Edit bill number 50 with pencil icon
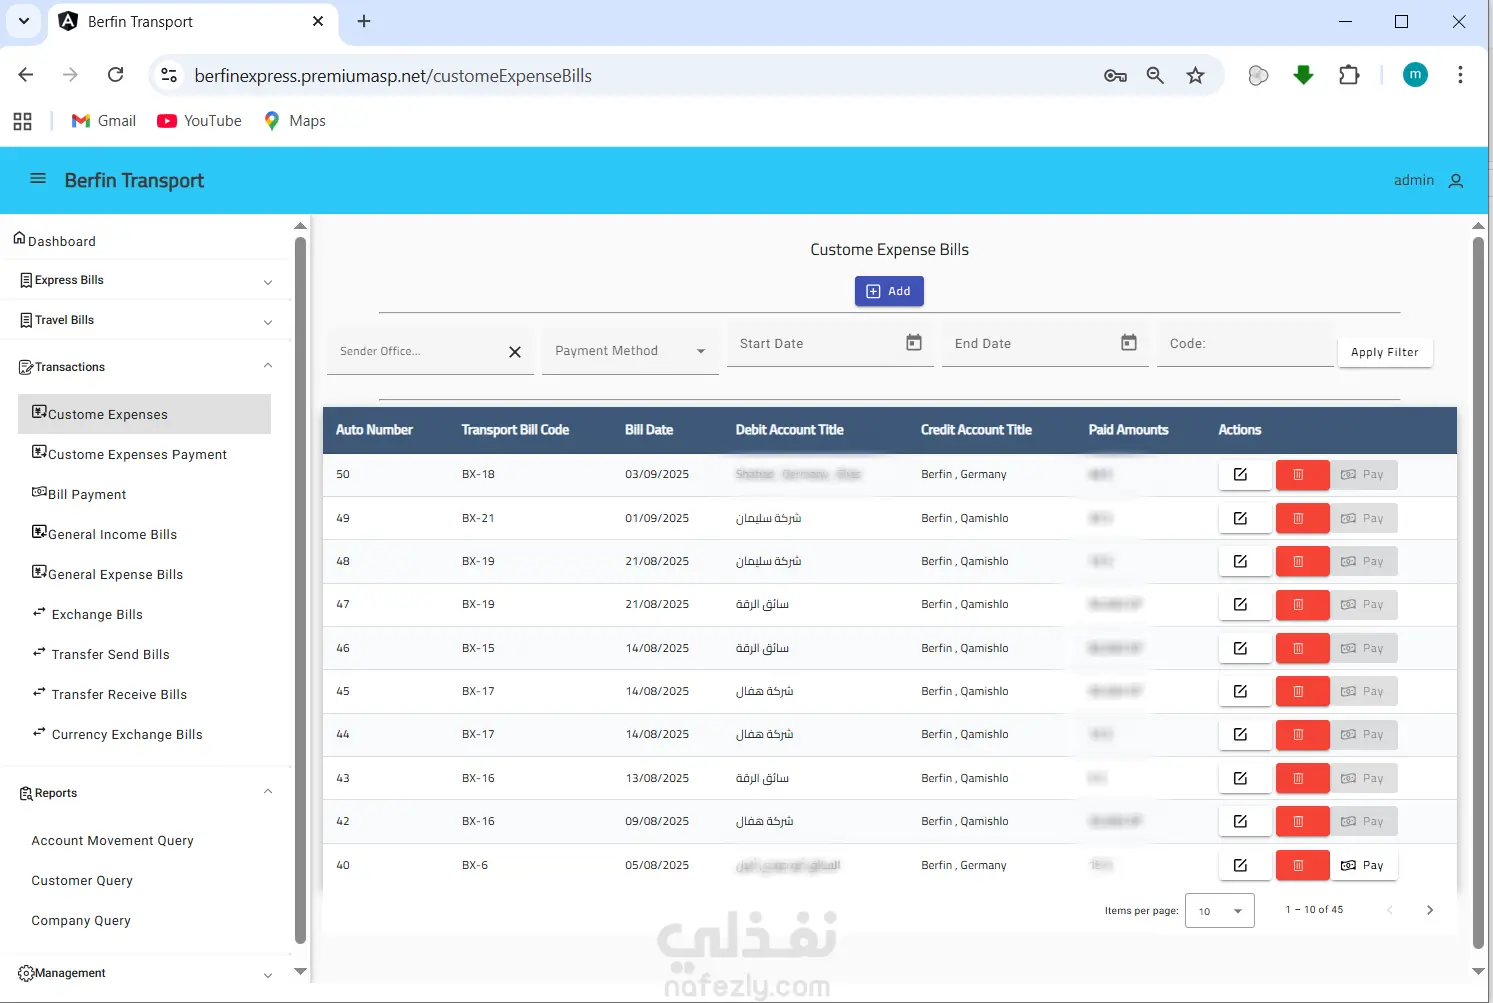Screen dimensions: 1493x1003 [1240, 474]
